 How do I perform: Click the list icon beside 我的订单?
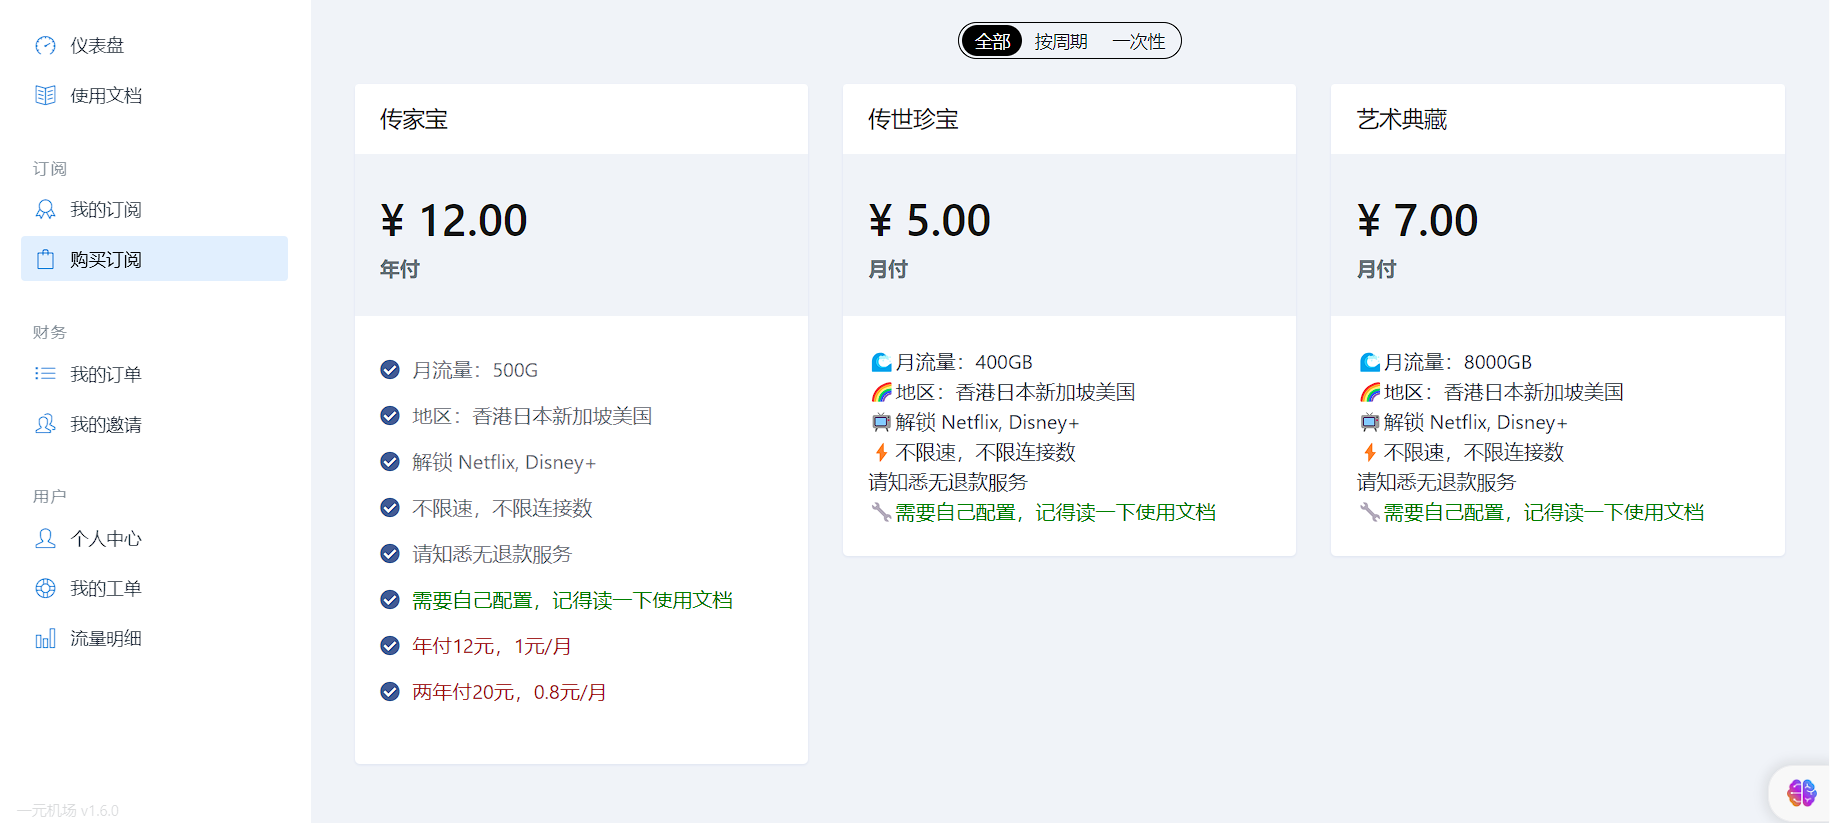coord(45,374)
